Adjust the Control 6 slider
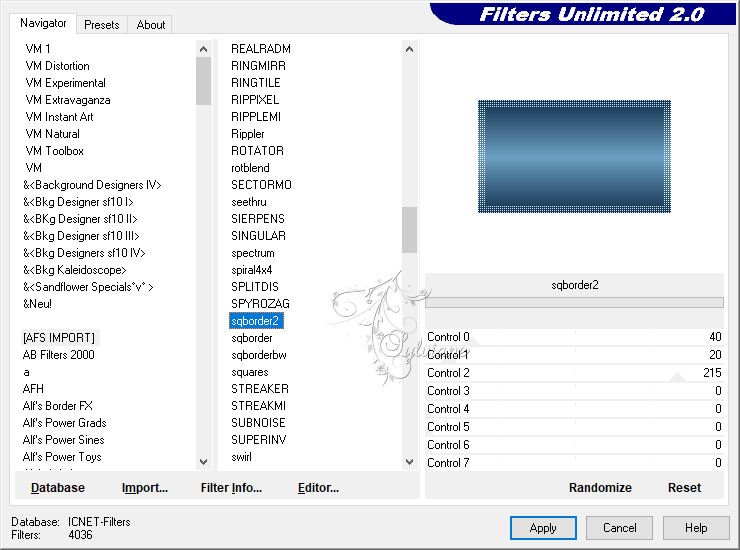The image size is (740, 550). 574,445
